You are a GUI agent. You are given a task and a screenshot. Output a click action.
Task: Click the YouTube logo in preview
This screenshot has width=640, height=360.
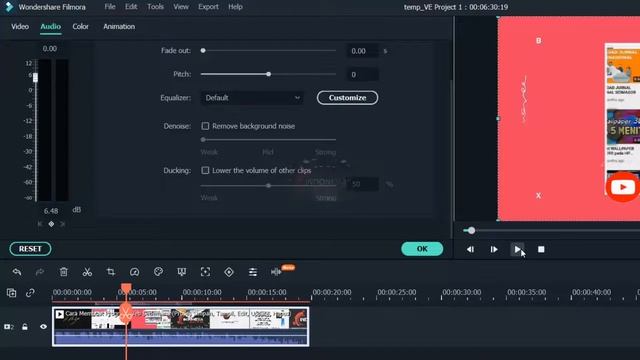[x=622, y=187]
